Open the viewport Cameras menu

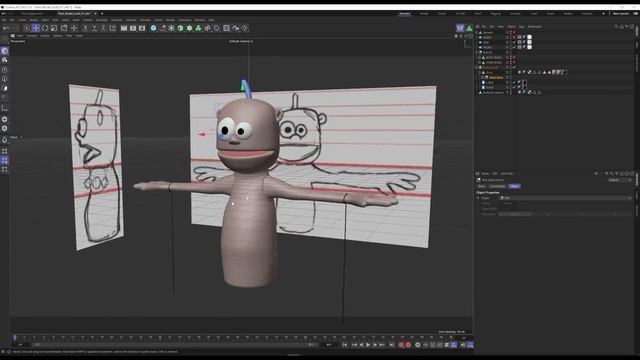pos(32,36)
